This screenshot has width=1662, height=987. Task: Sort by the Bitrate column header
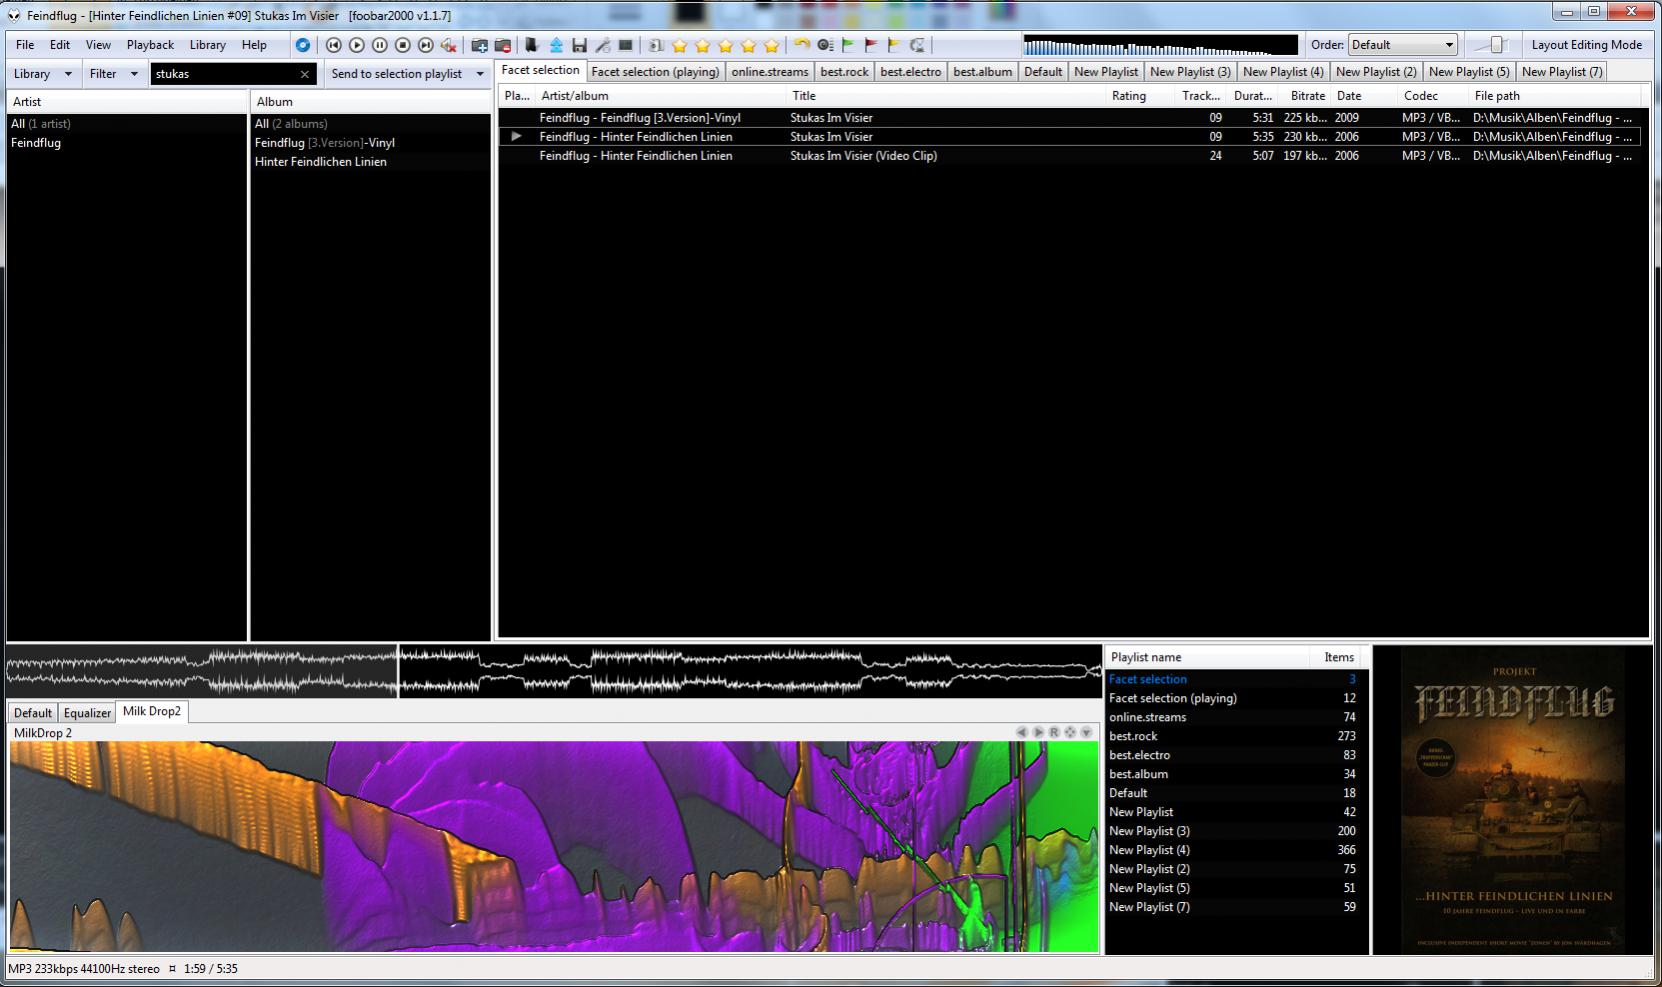pos(1307,96)
